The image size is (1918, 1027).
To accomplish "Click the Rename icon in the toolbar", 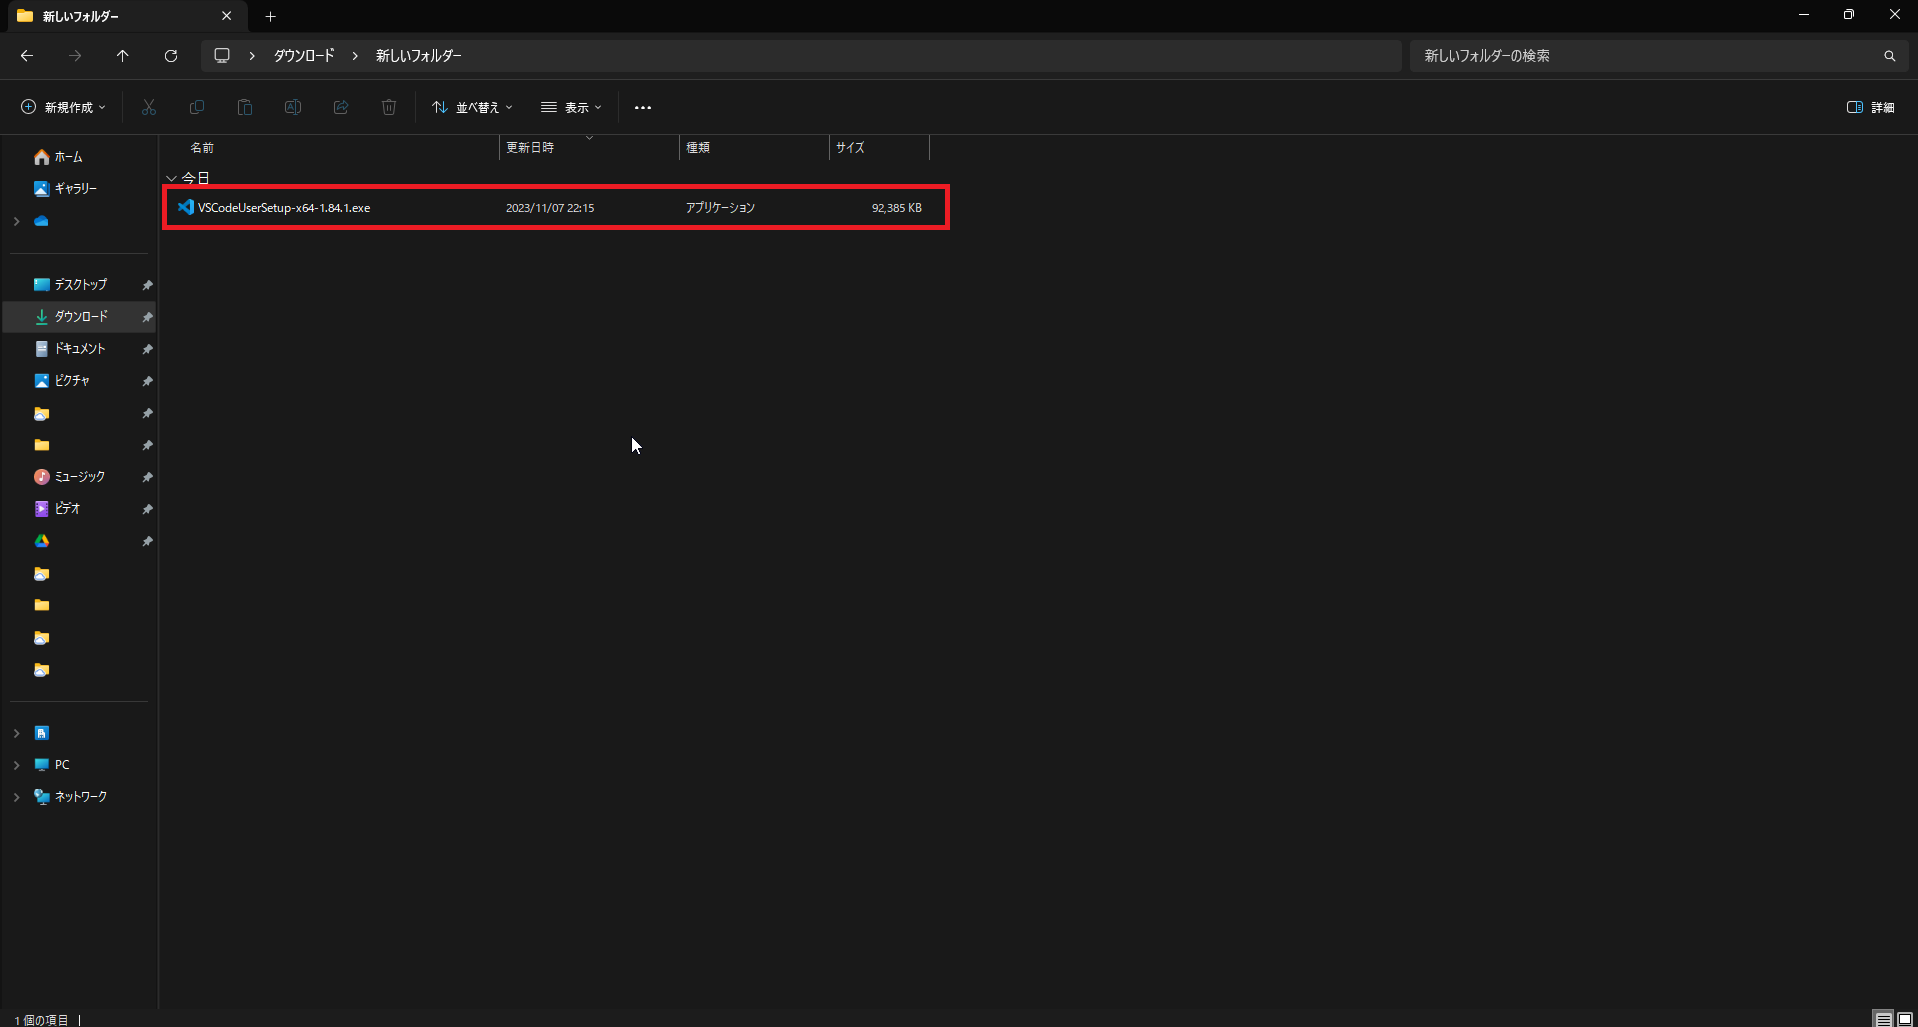I will pyautogui.click(x=293, y=107).
